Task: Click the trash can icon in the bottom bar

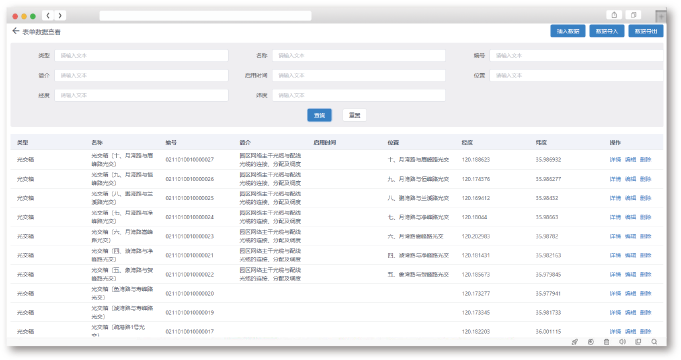Action: pos(606,342)
